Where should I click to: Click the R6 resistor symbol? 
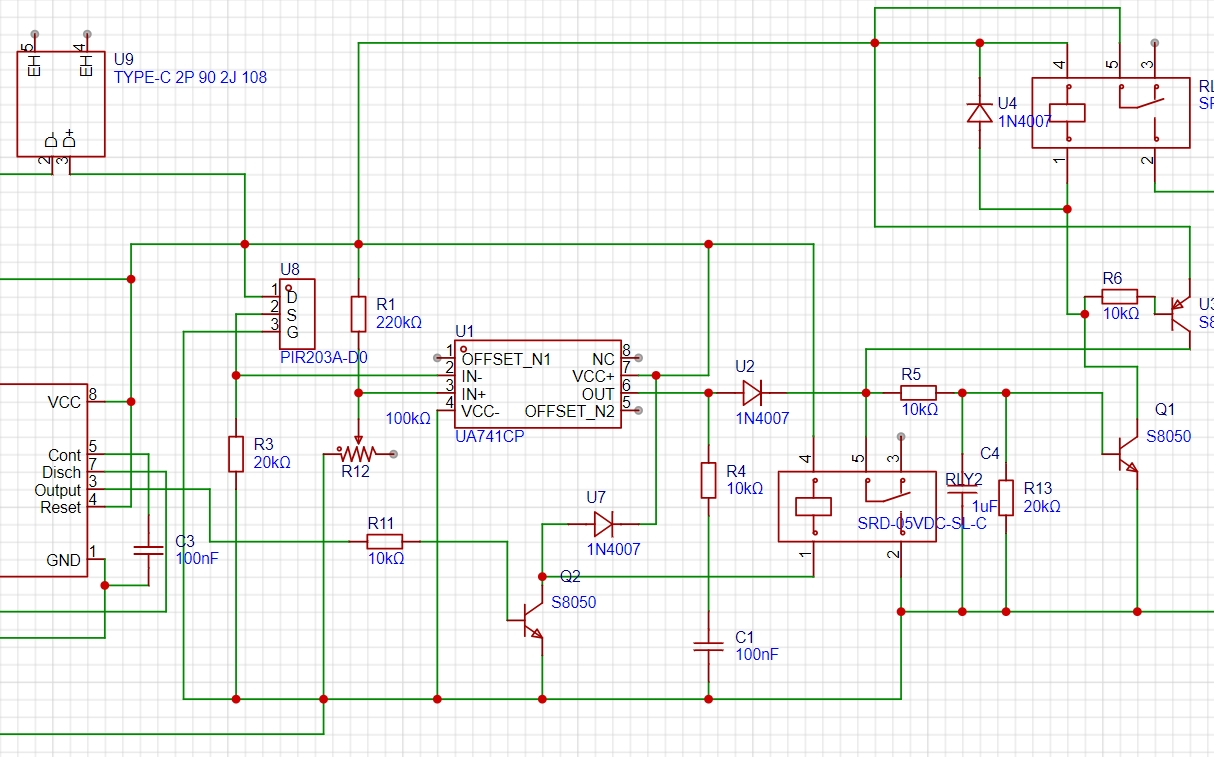[x=1119, y=296]
